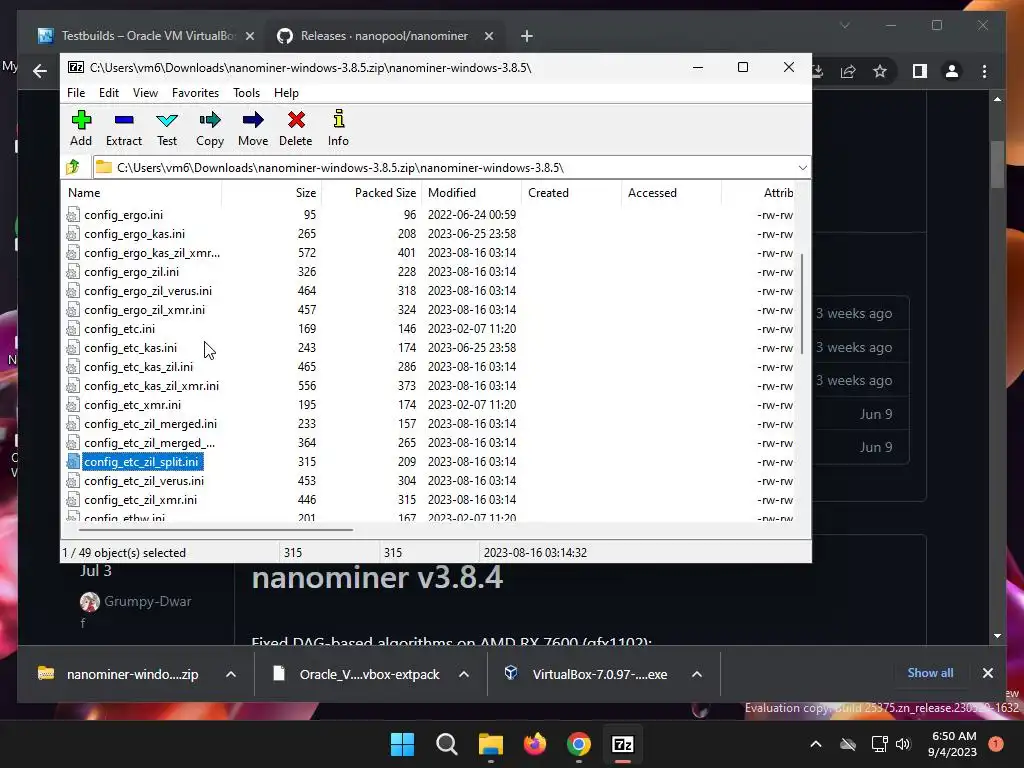Click the Chrome share page icon

848,71
